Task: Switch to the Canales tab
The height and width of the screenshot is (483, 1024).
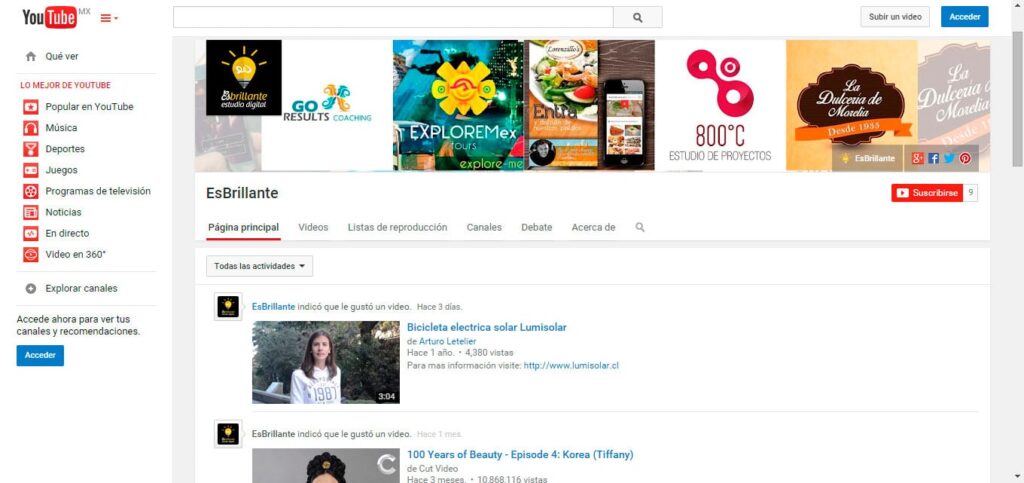Action: coord(484,227)
